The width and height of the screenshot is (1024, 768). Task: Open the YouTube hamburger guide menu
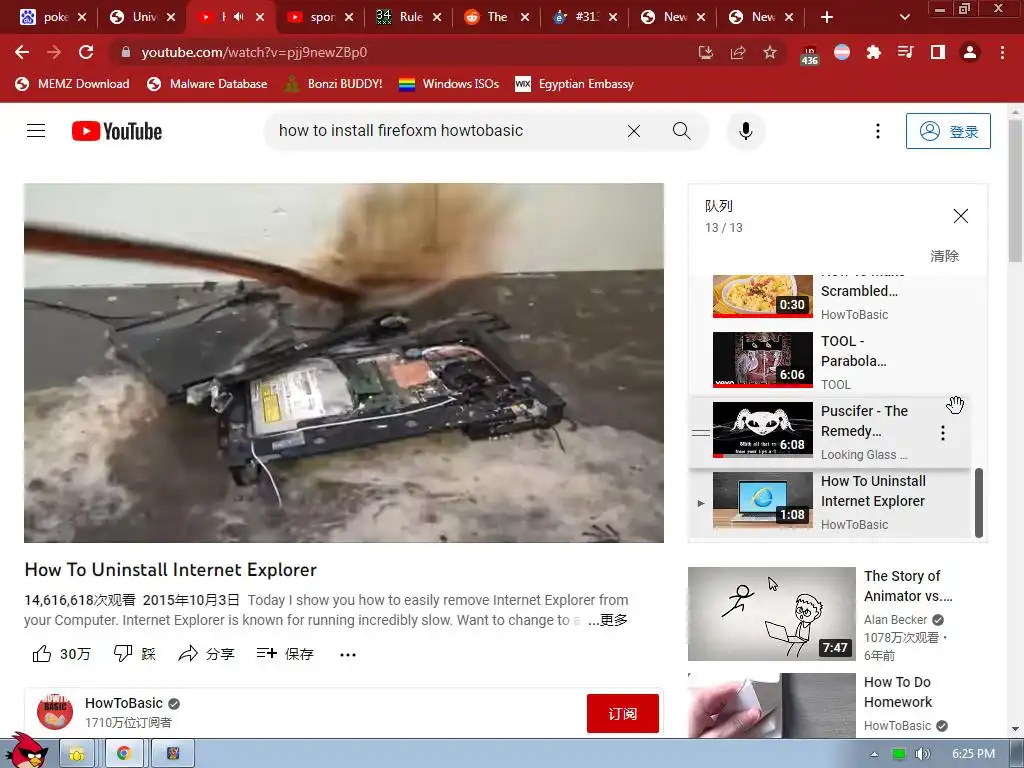[36, 131]
